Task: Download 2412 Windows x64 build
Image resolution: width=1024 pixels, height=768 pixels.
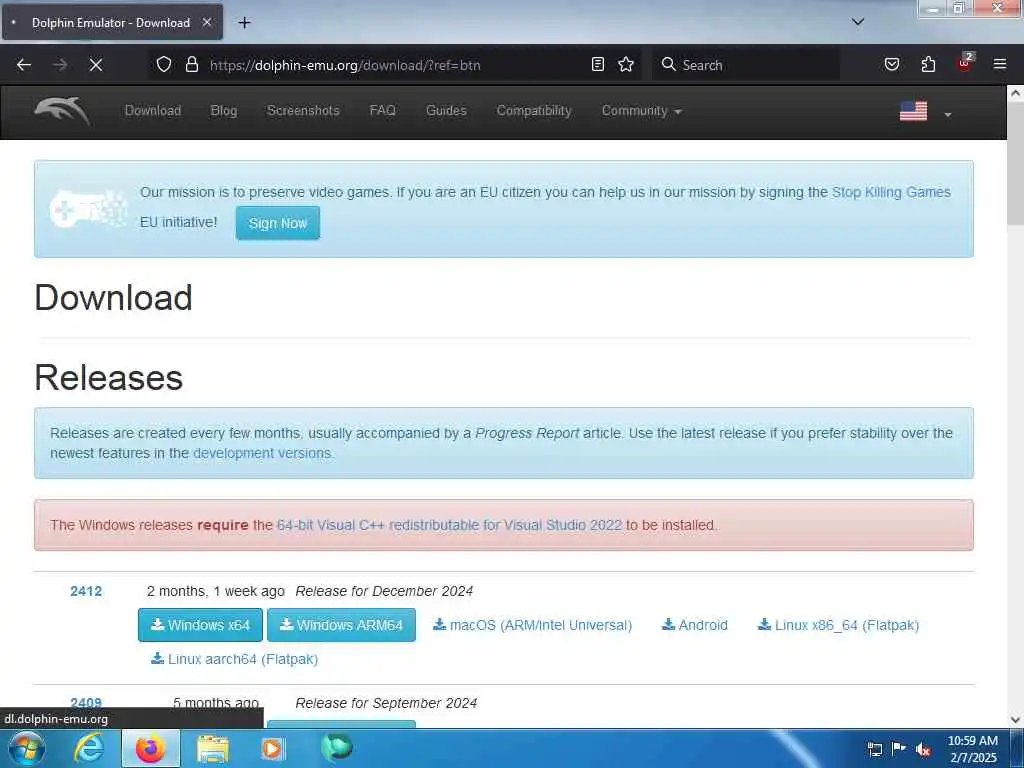Action: 200,625
